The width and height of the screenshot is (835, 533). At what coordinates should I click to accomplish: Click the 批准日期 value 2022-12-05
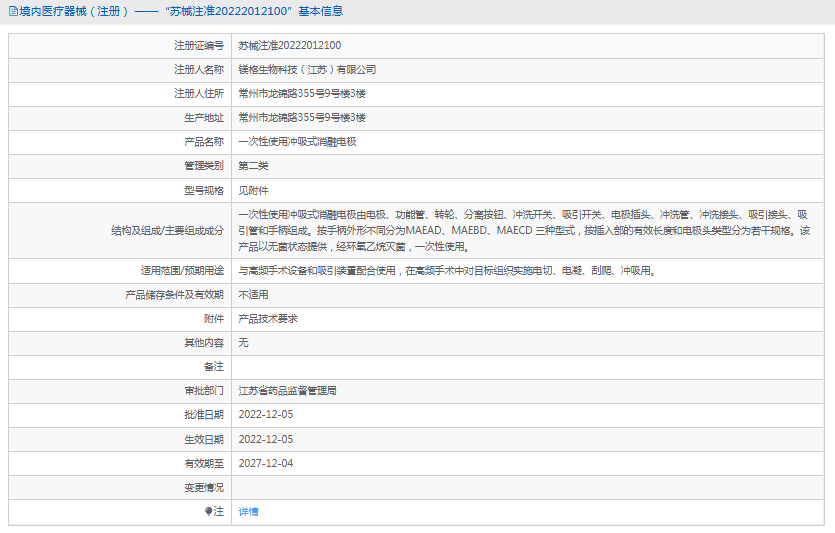pyautogui.click(x=266, y=415)
